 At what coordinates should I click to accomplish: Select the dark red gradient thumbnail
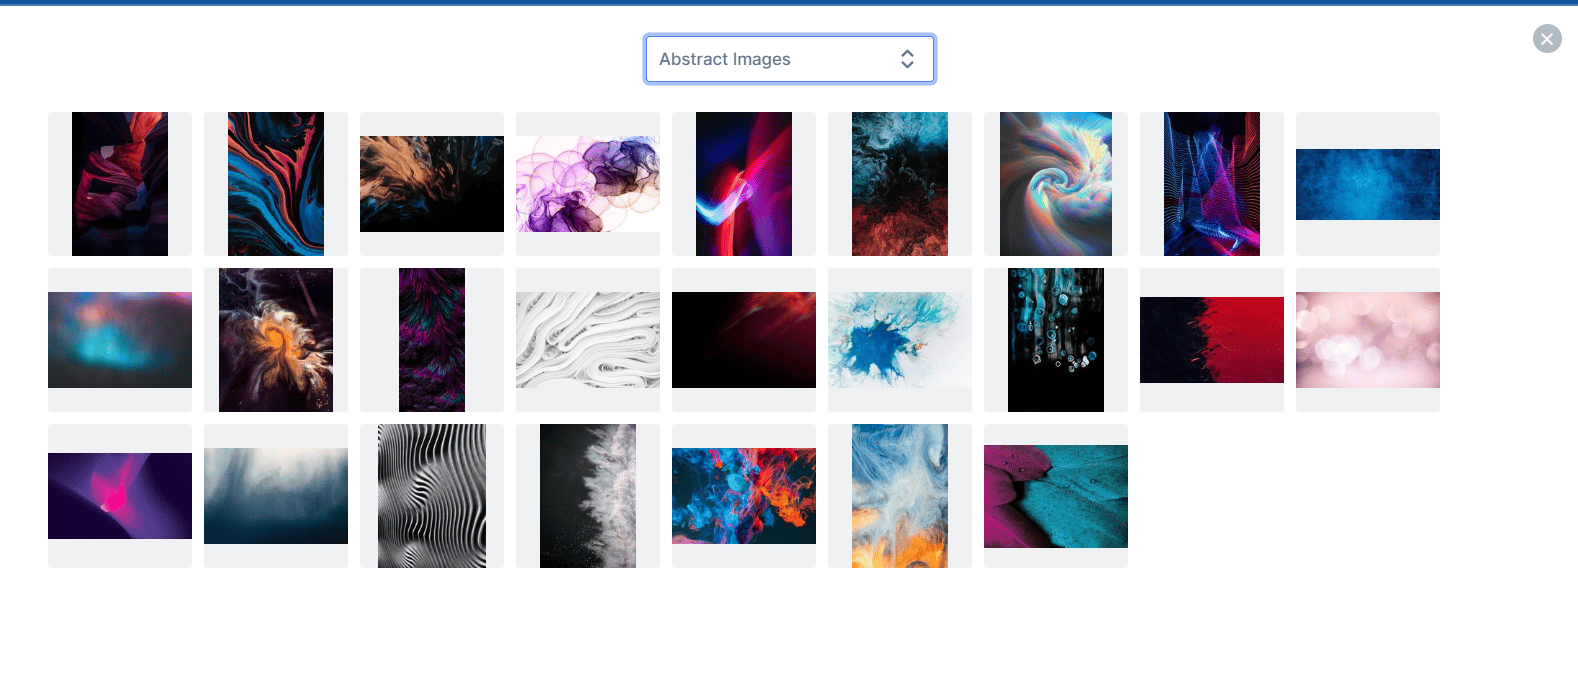[744, 340]
